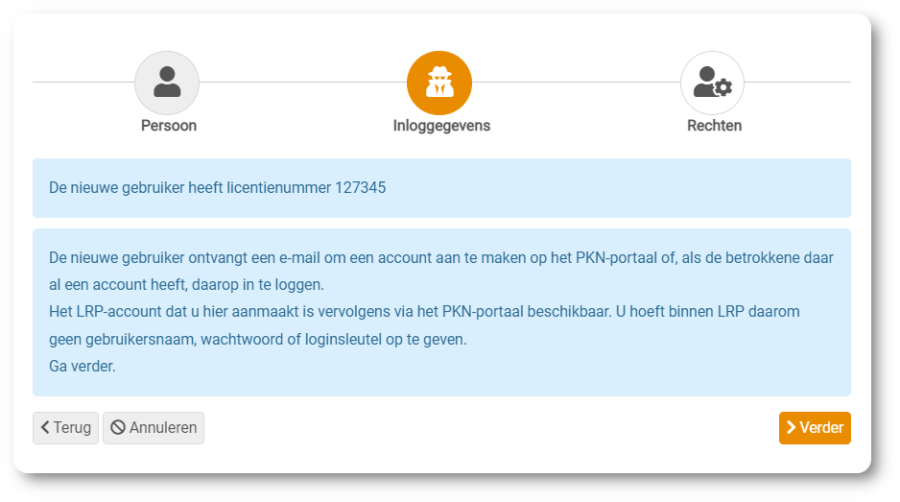This screenshot has height=502, width=900.
Task: Select the Persoon step person icon
Action: (167, 83)
